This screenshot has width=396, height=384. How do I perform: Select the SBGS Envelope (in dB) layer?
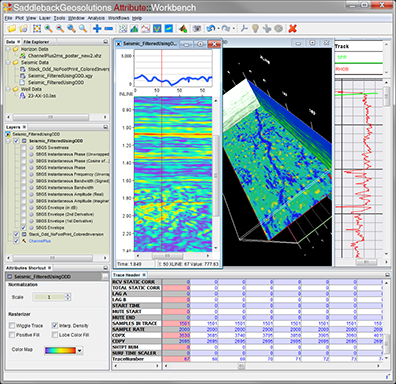coord(57,208)
